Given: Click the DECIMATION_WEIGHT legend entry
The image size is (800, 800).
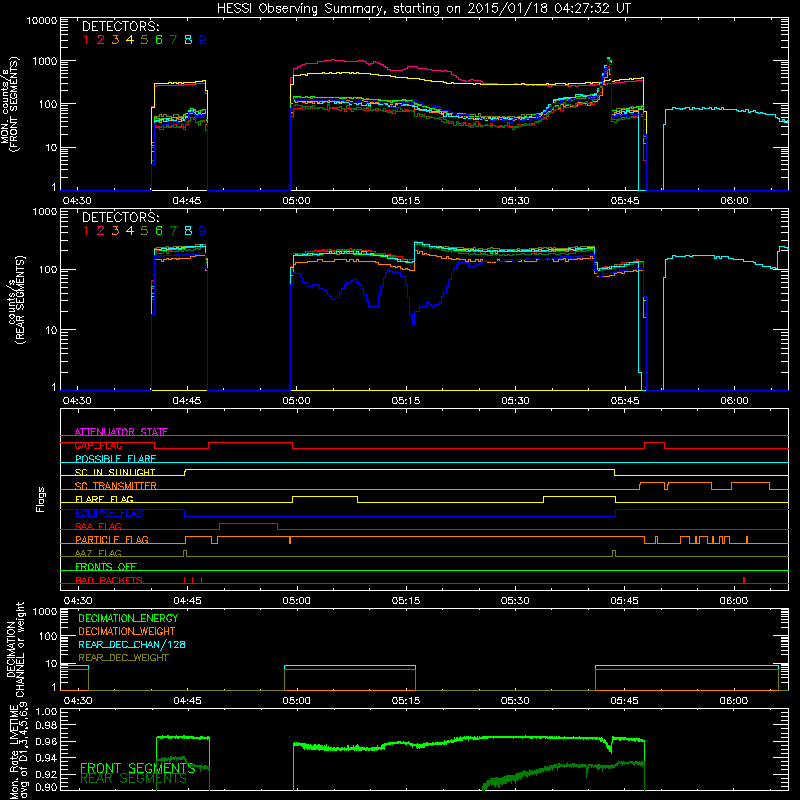Looking at the screenshot, I should tap(127, 631).
